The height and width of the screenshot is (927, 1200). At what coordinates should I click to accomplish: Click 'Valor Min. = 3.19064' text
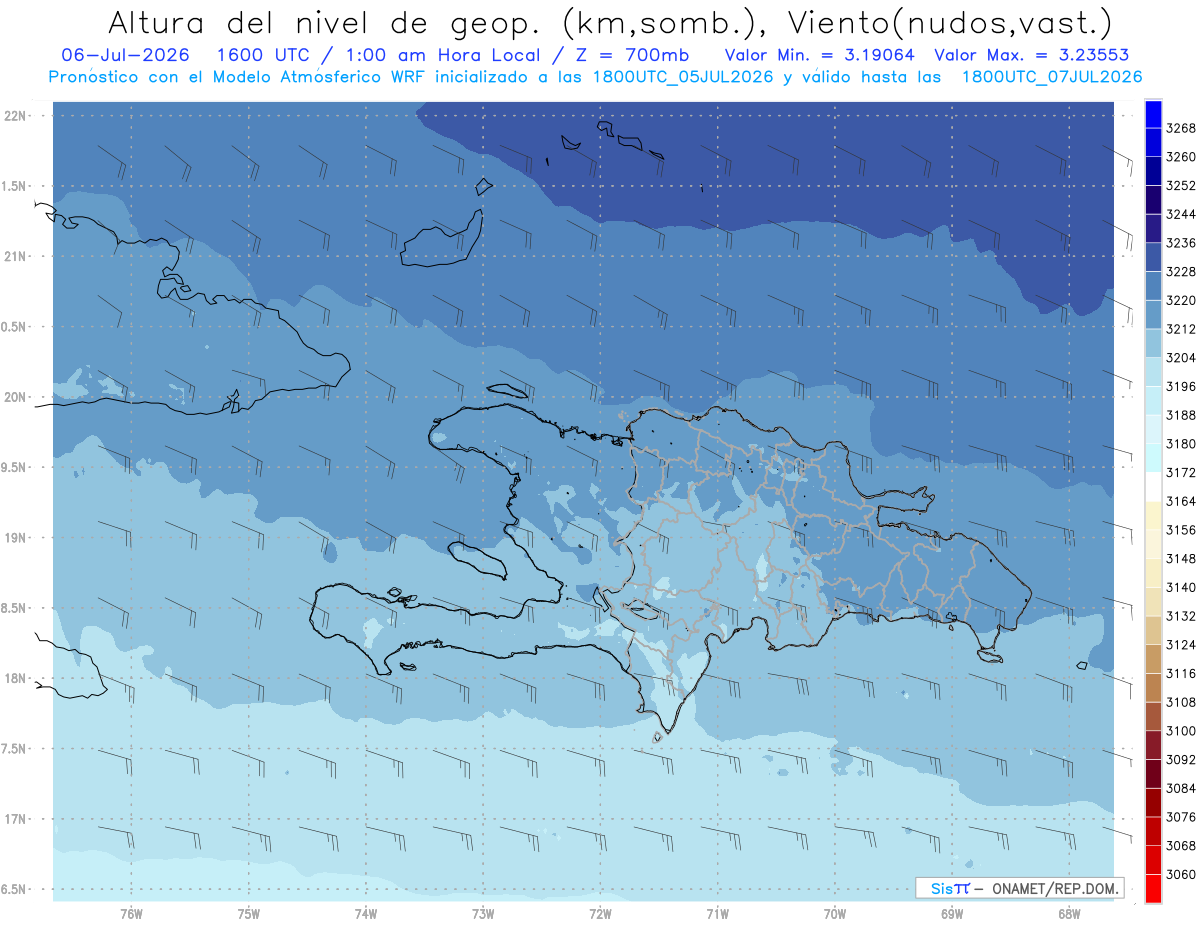[x=820, y=55]
